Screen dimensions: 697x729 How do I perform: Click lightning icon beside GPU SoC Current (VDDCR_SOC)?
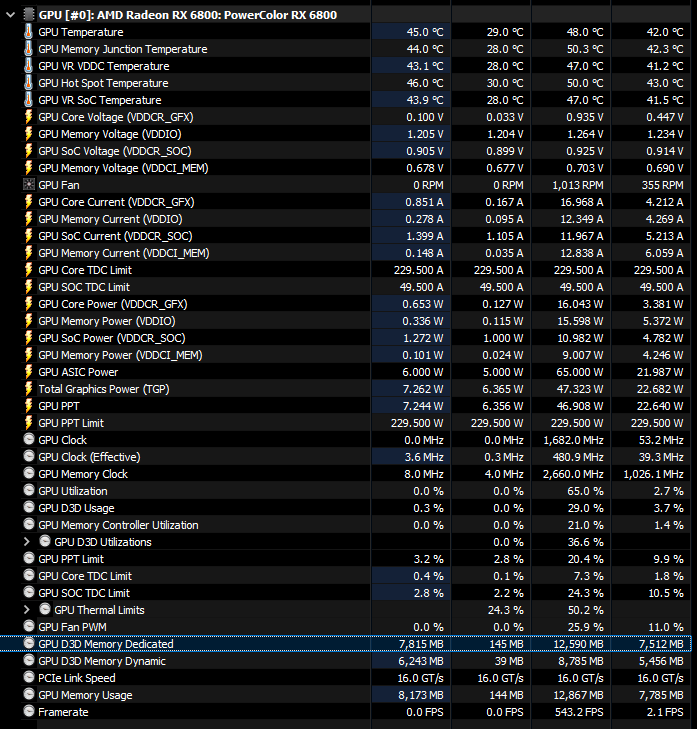pyautogui.click(x=29, y=236)
